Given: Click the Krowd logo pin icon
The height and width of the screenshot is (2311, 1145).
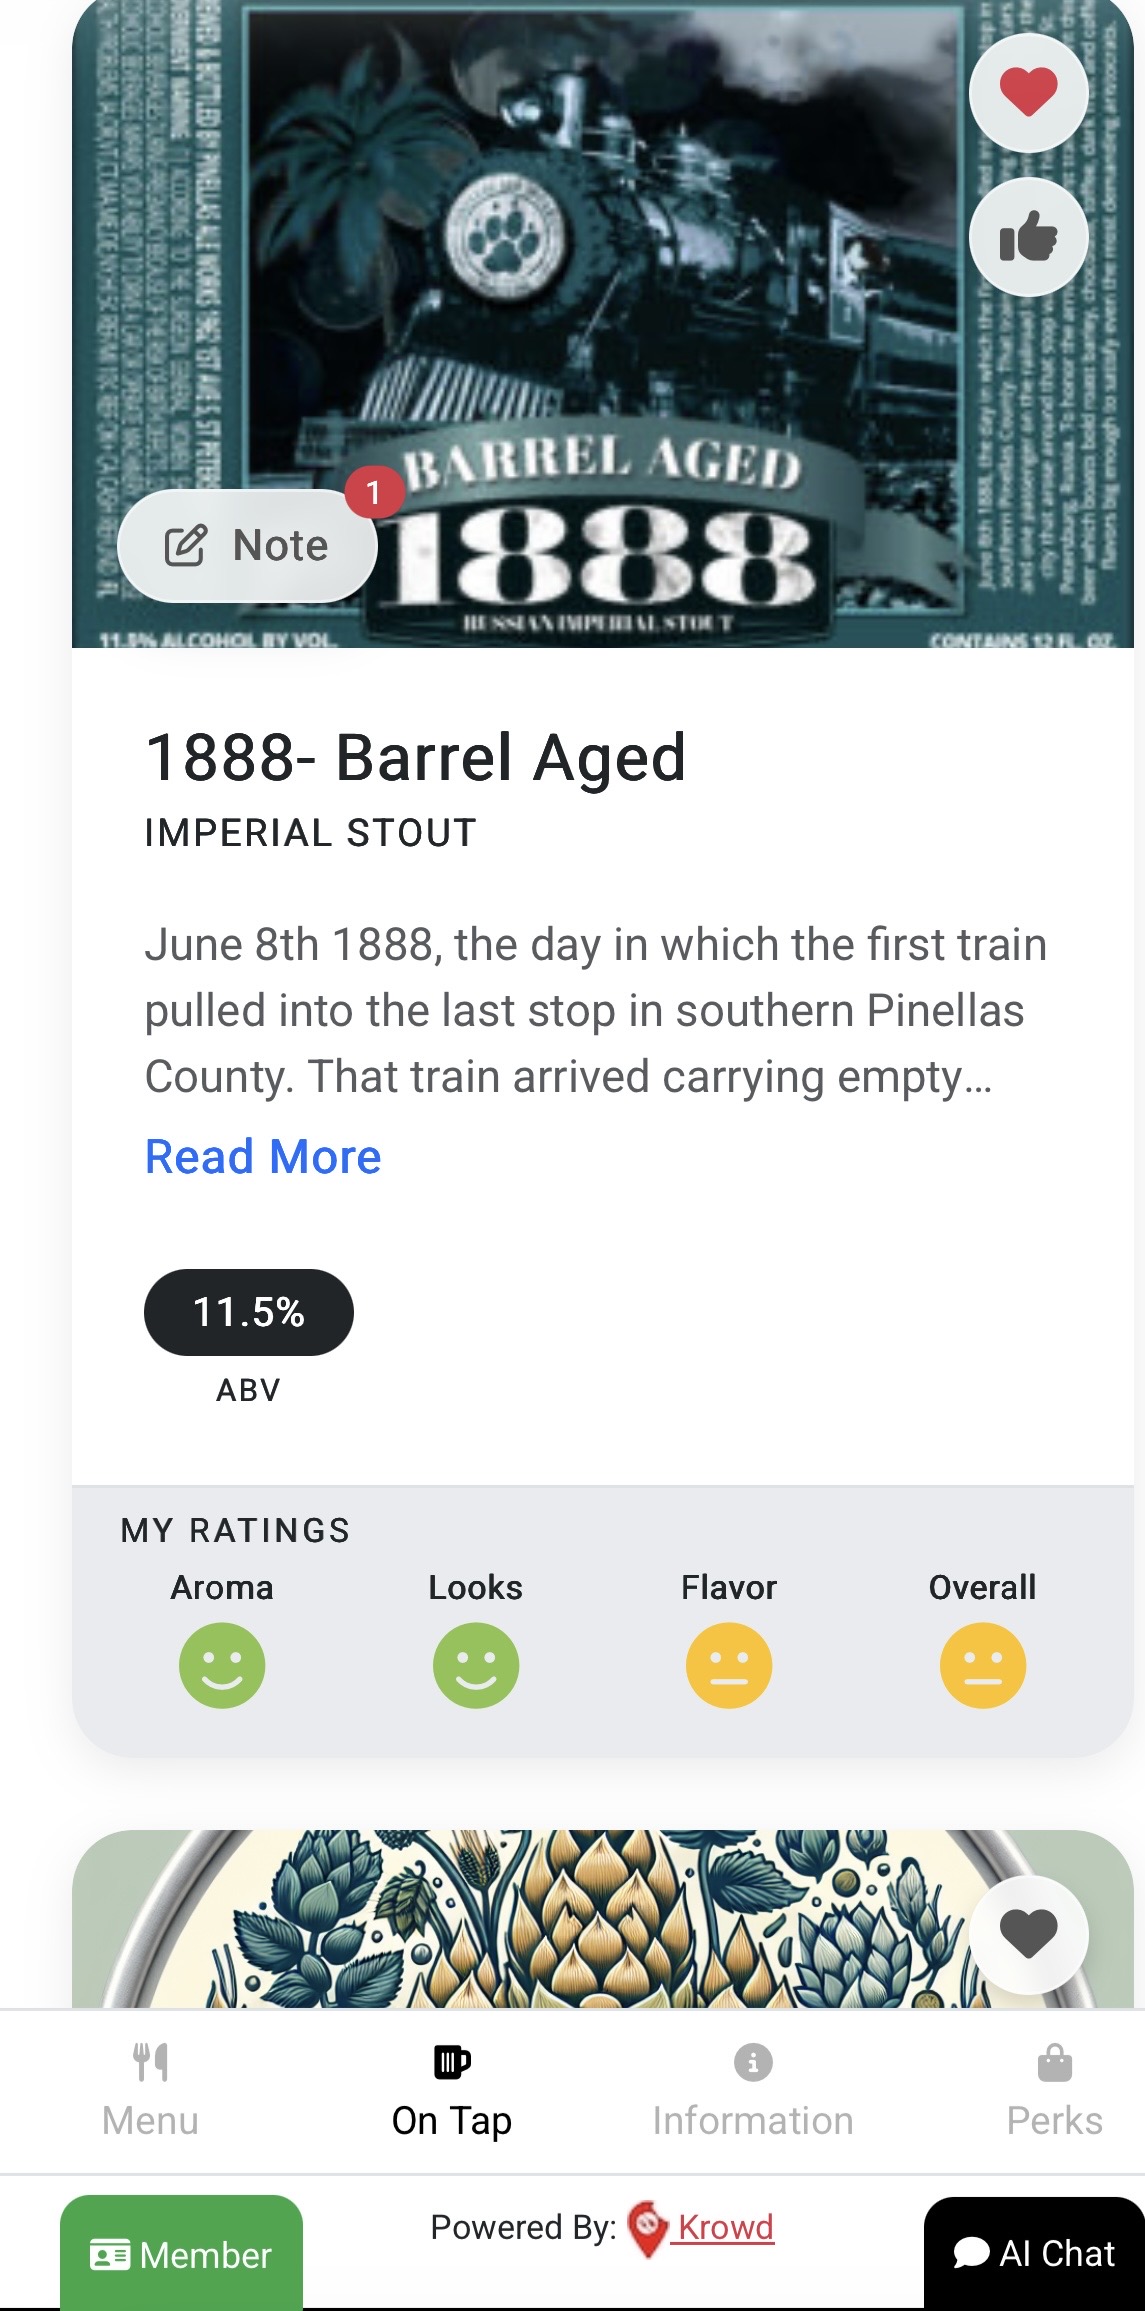Looking at the screenshot, I should 648,2228.
